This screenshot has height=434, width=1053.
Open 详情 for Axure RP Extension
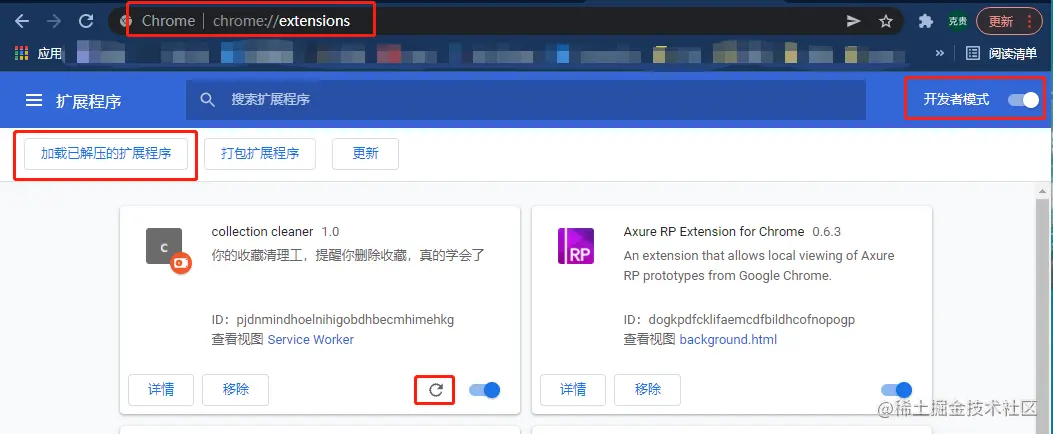(573, 390)
